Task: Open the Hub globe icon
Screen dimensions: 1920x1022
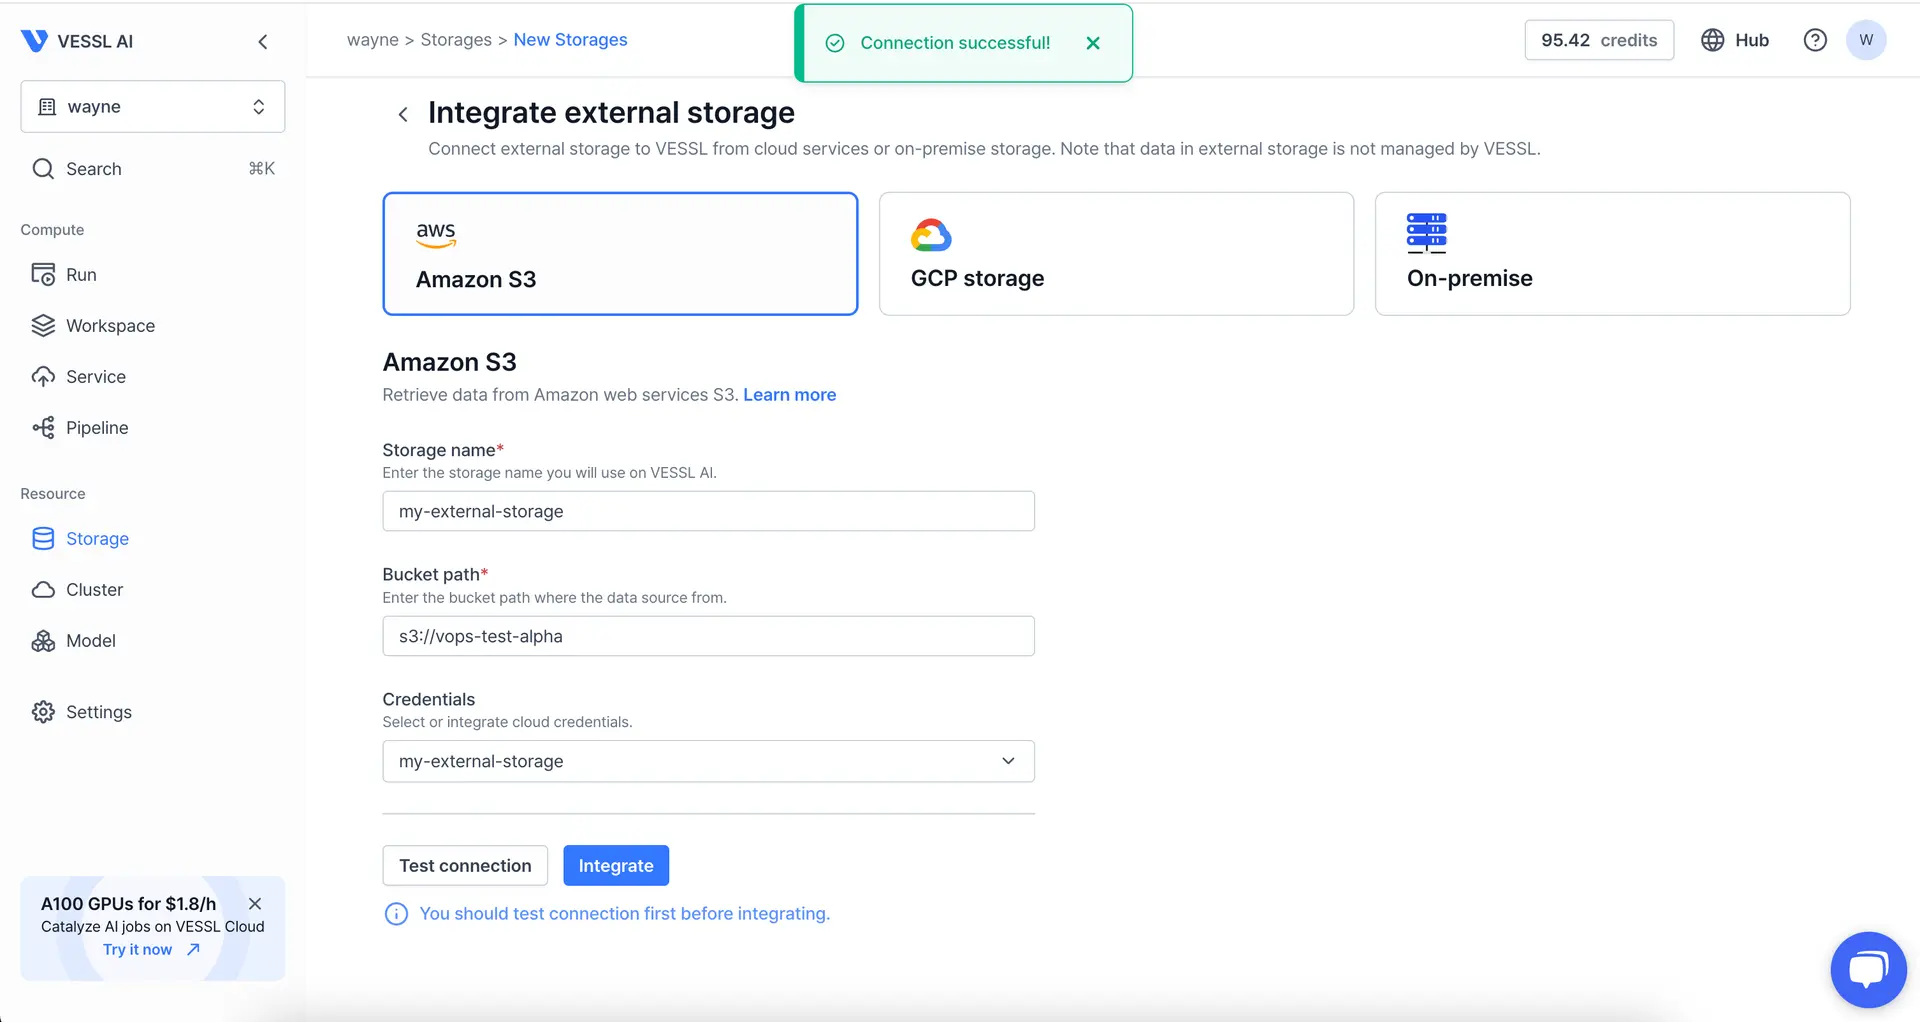Action: 1713,40
